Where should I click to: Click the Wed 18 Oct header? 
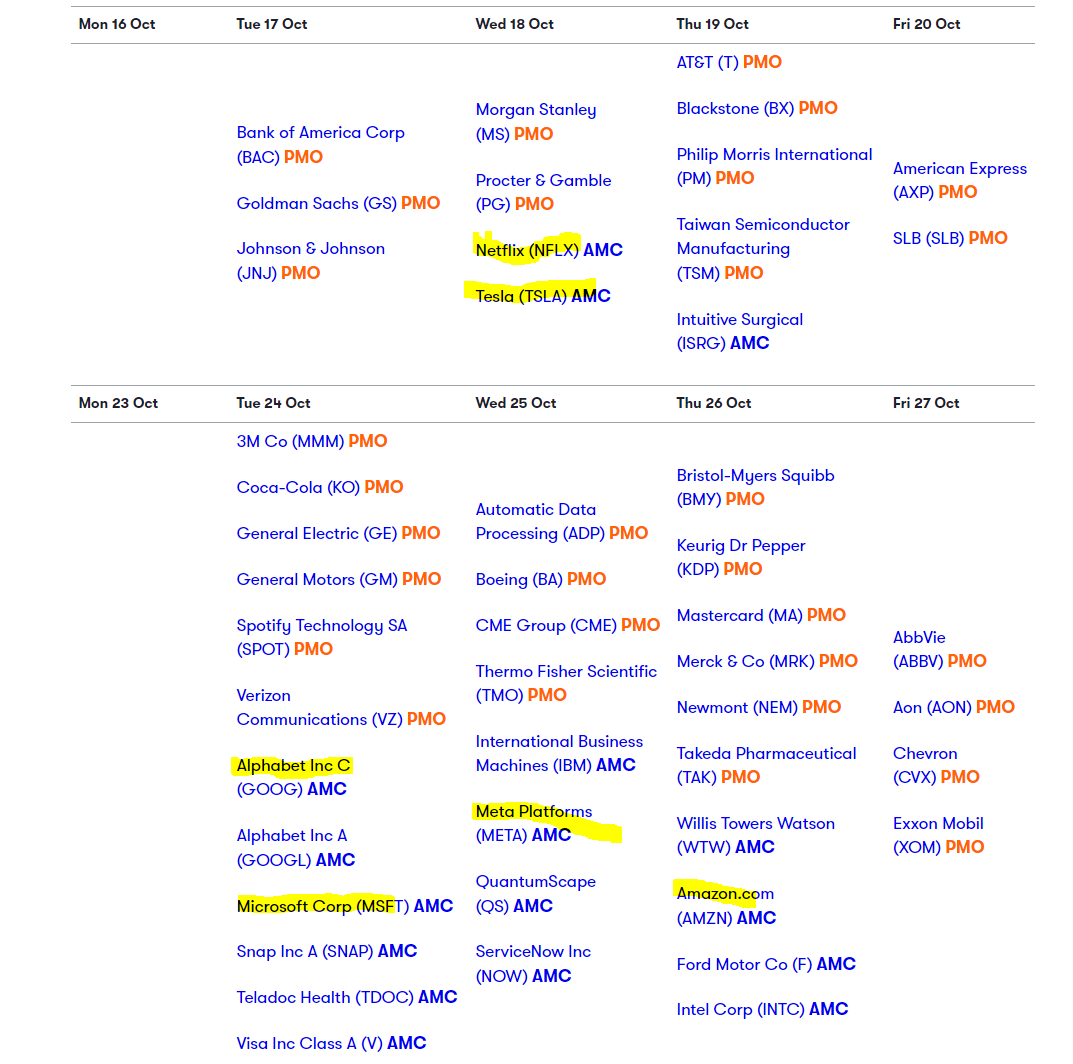pyautogui.click(x=515, y=24)
